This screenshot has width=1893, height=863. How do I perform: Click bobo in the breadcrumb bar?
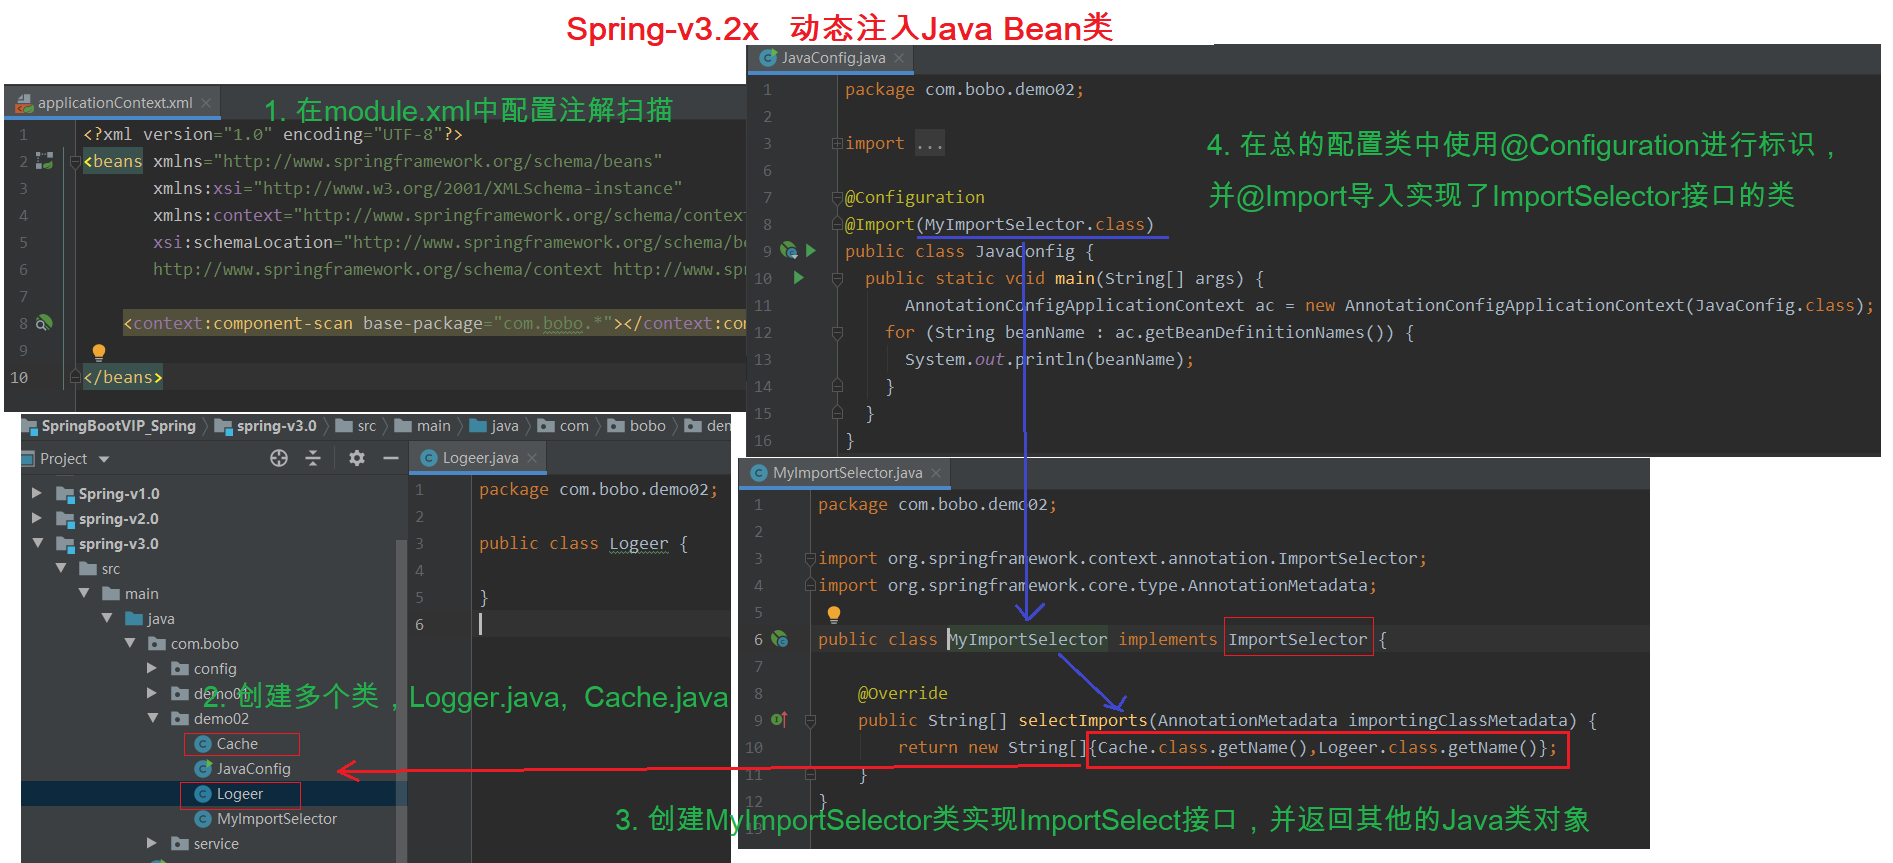tap(637, 426)
